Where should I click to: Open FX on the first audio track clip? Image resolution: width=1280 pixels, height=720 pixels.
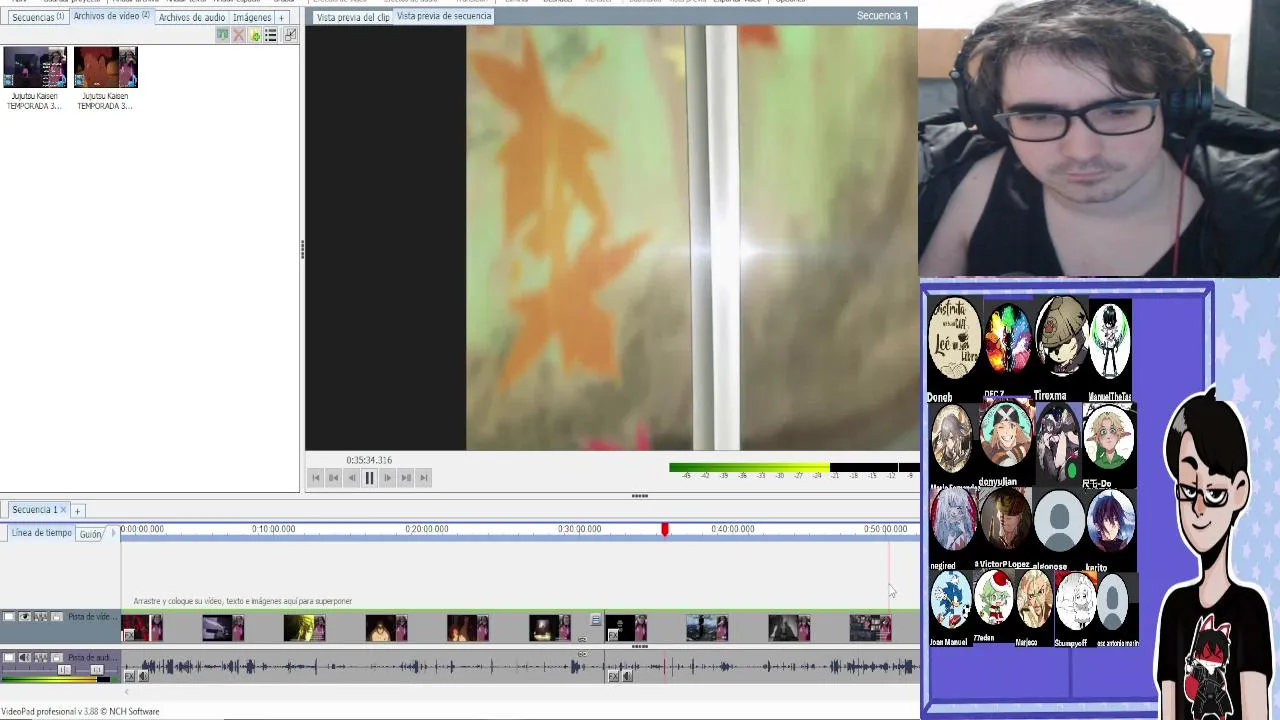point(129,676)
